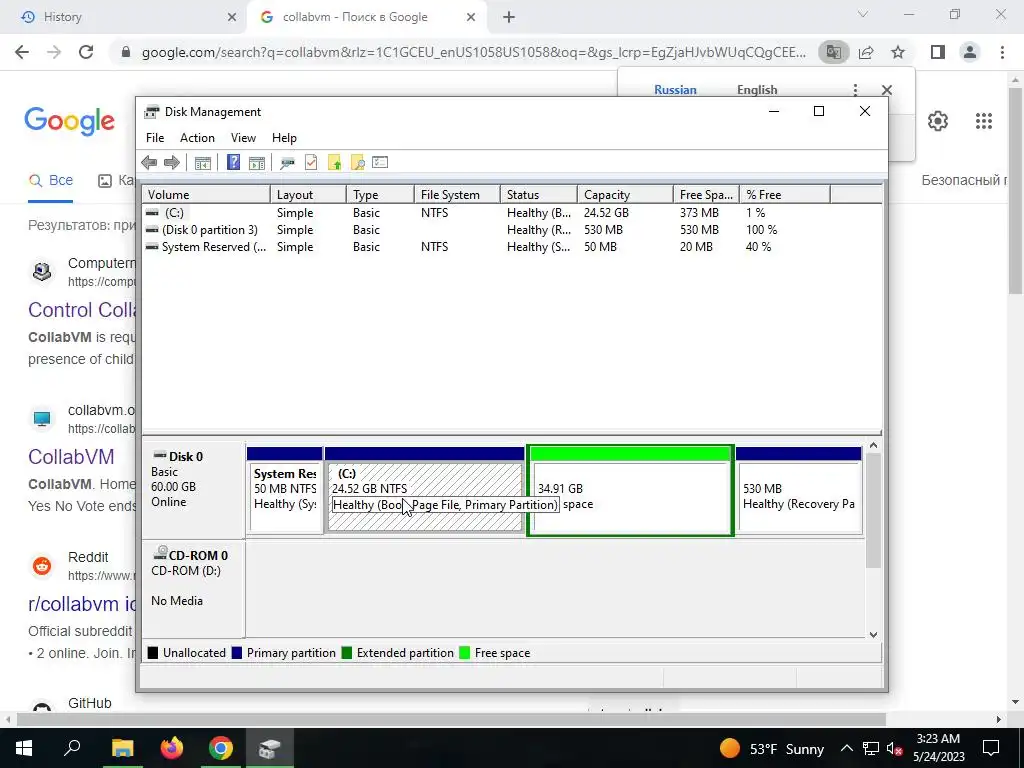The image size is (1024, 768).
Task: Click the 373 MB free space cell
Action: point(699,213)
